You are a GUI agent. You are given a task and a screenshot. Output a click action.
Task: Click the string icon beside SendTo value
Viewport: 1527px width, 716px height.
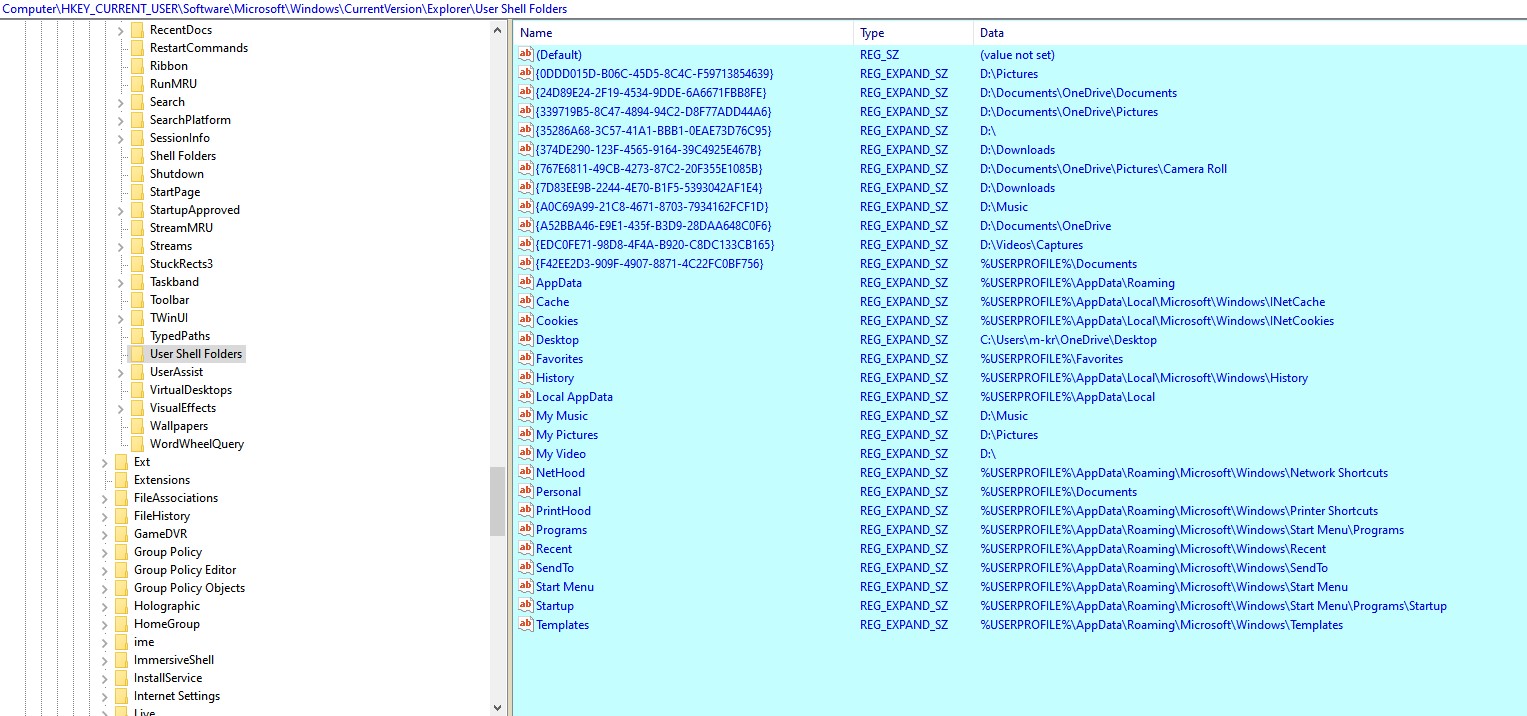(526, 568)
